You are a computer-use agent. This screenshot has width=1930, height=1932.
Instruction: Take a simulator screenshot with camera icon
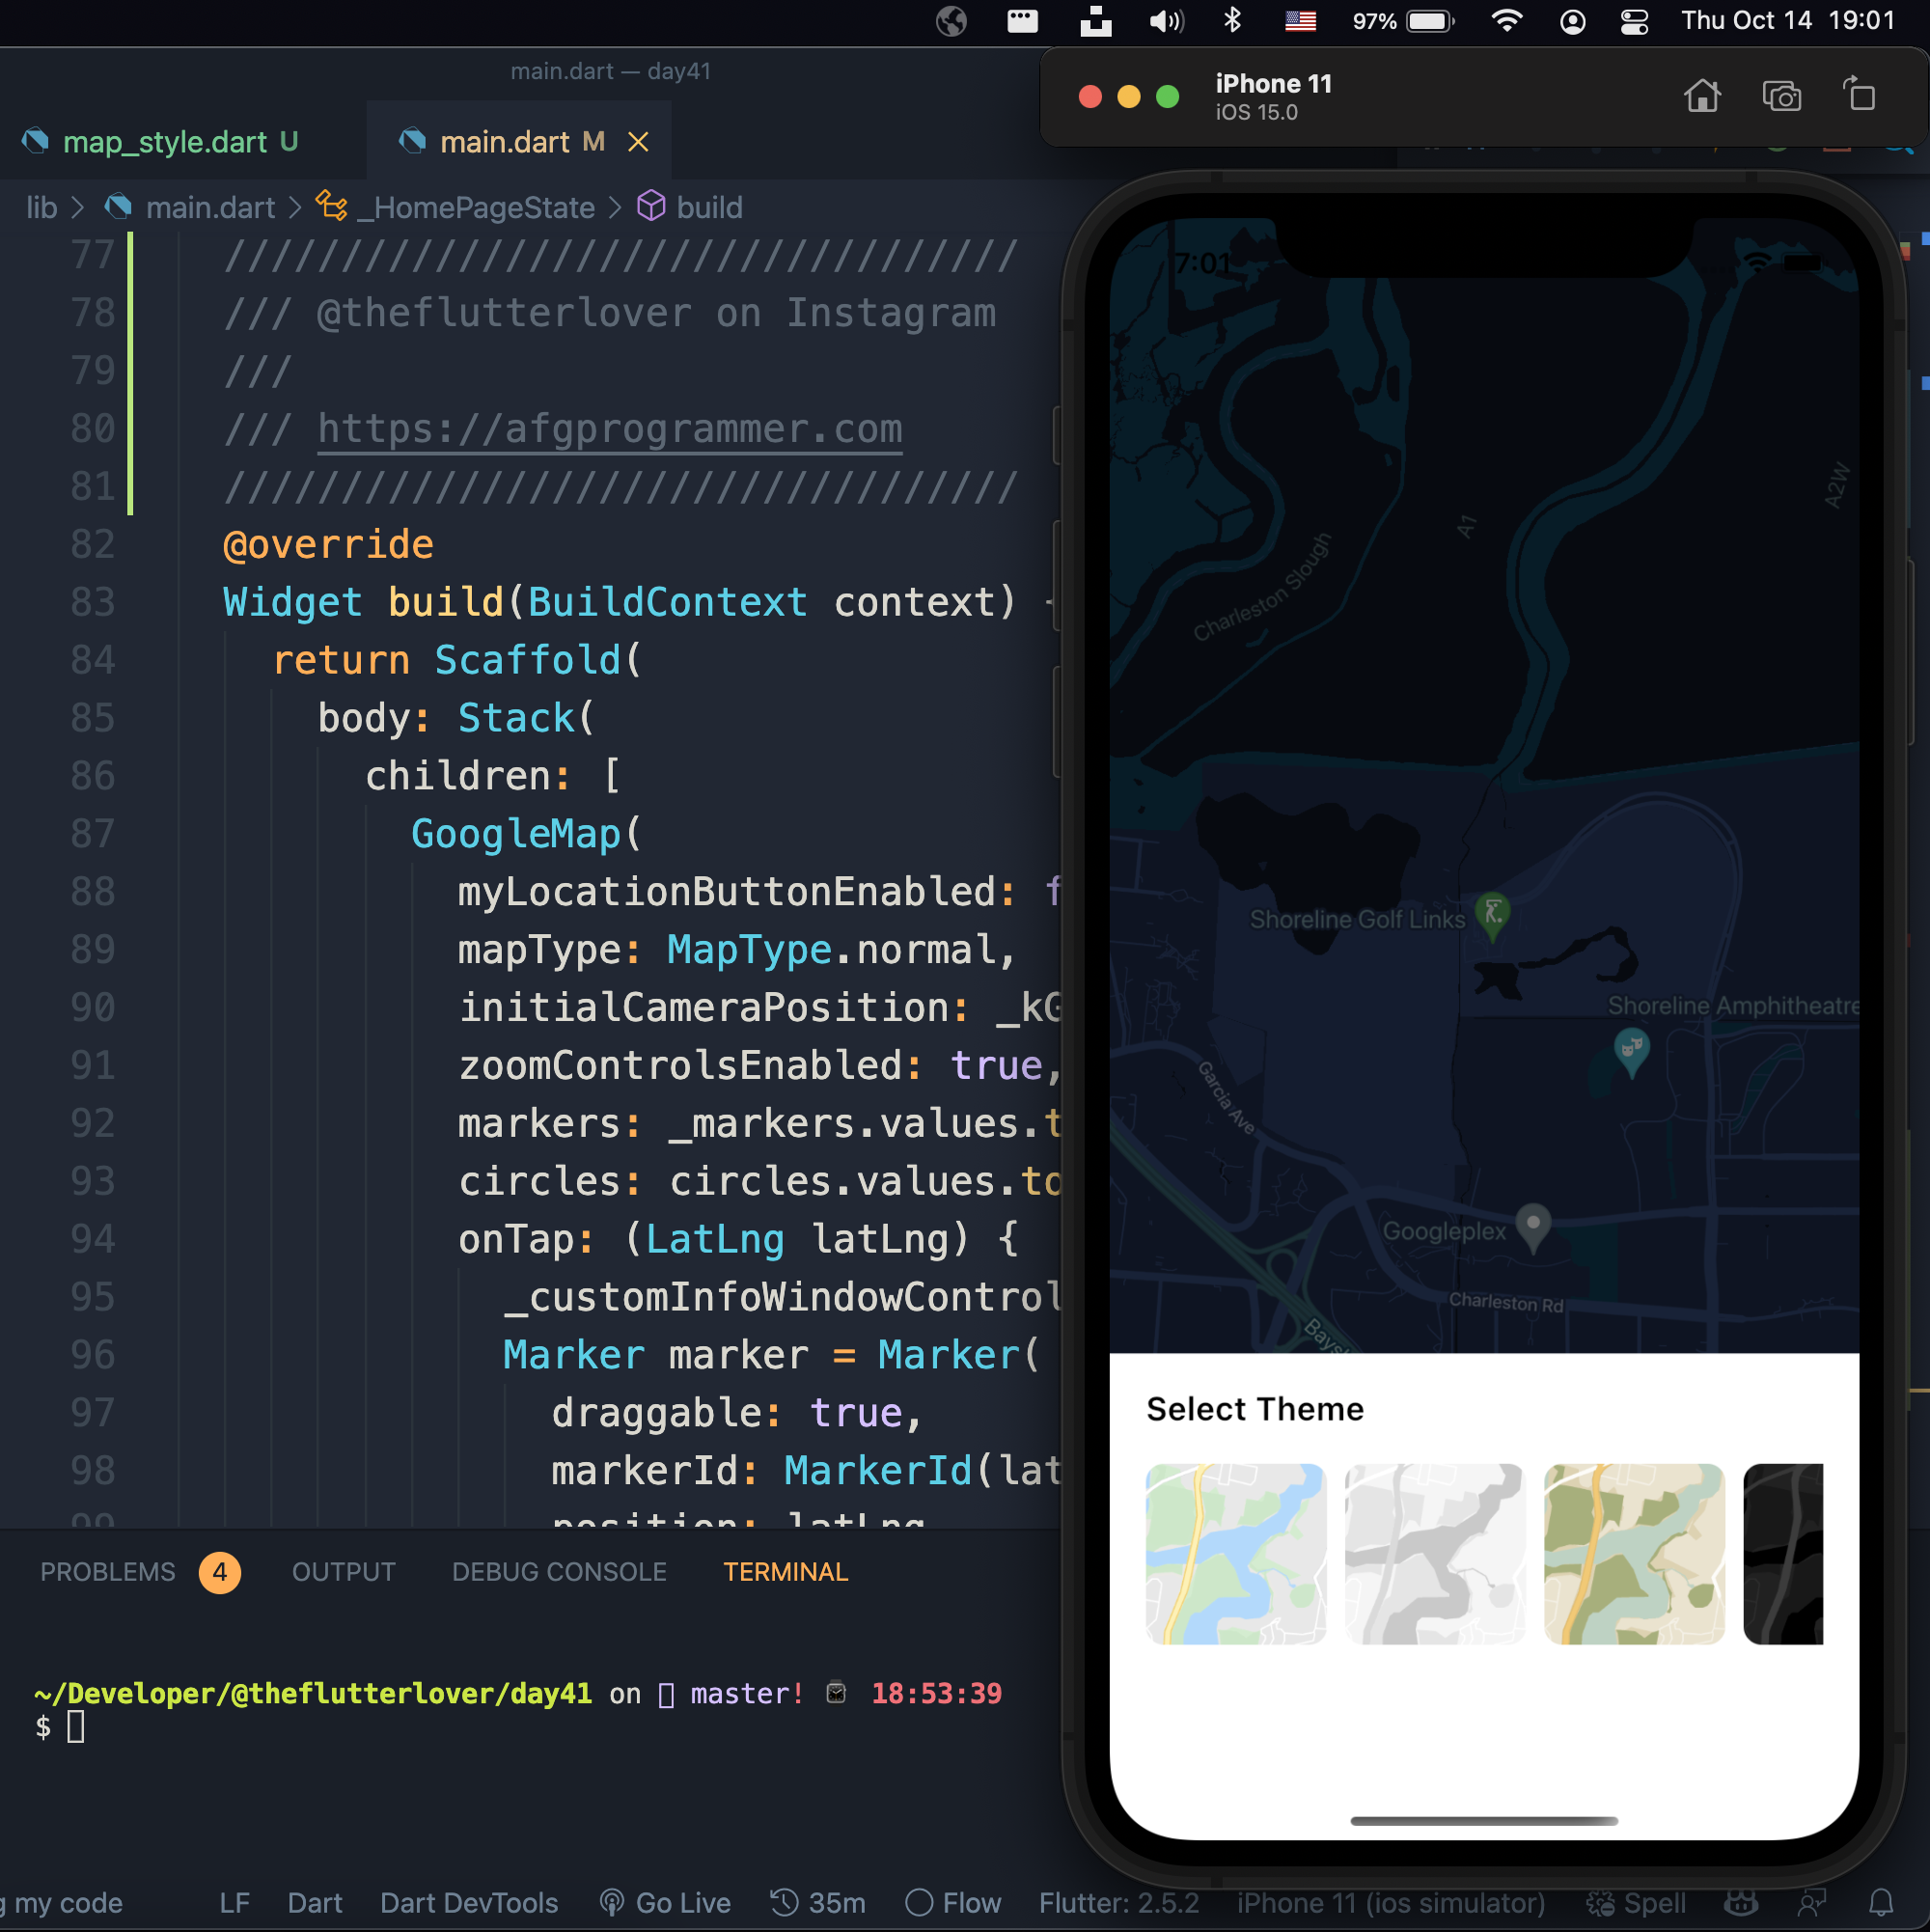1780,97
